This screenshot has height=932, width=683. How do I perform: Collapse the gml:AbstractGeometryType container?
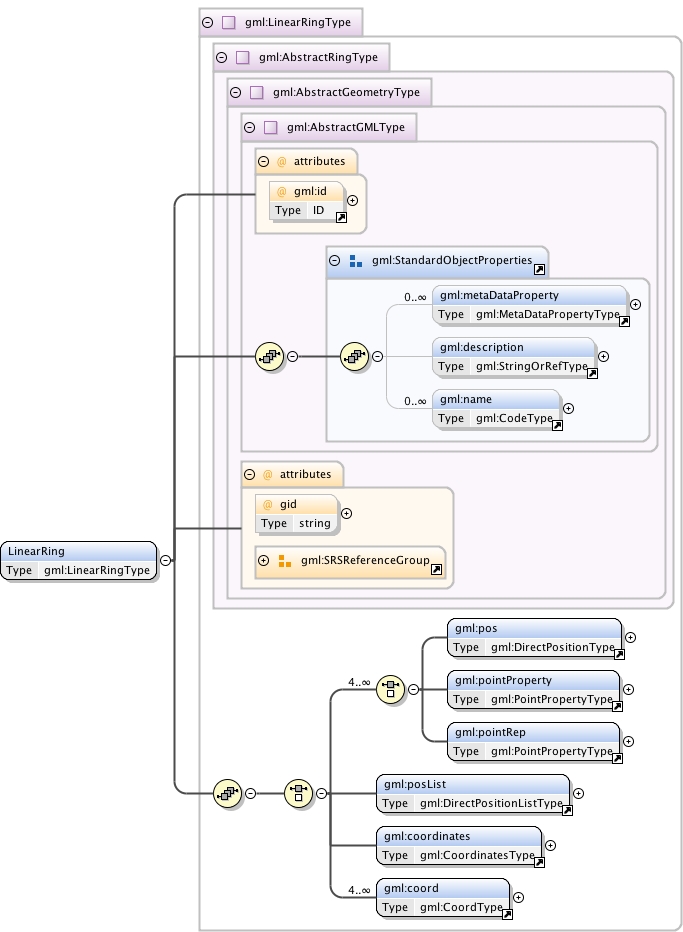pyautogui.click(x=235, y=92)
